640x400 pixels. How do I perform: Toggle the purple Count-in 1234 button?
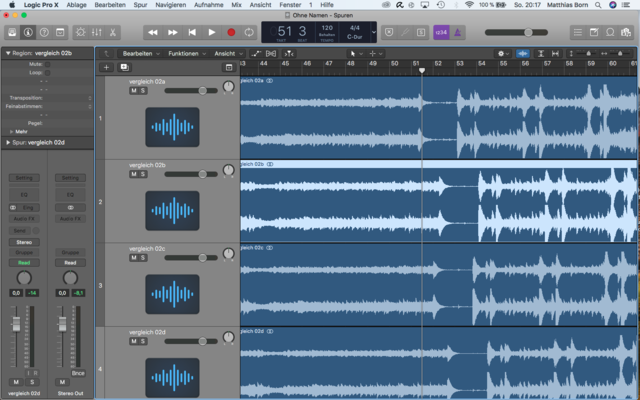click(441, 33)
